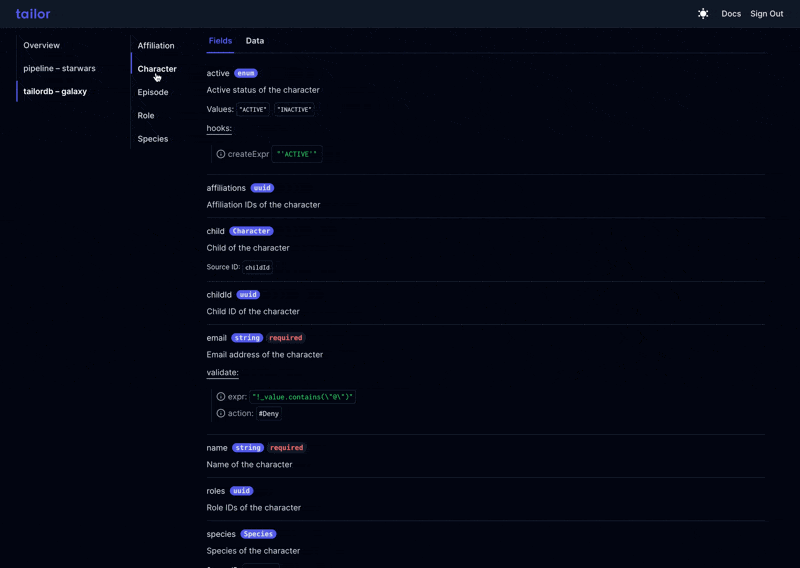The image size is (800, 568).
Task: Click the Character badge beside child
Action: click(x=251, y=231)
